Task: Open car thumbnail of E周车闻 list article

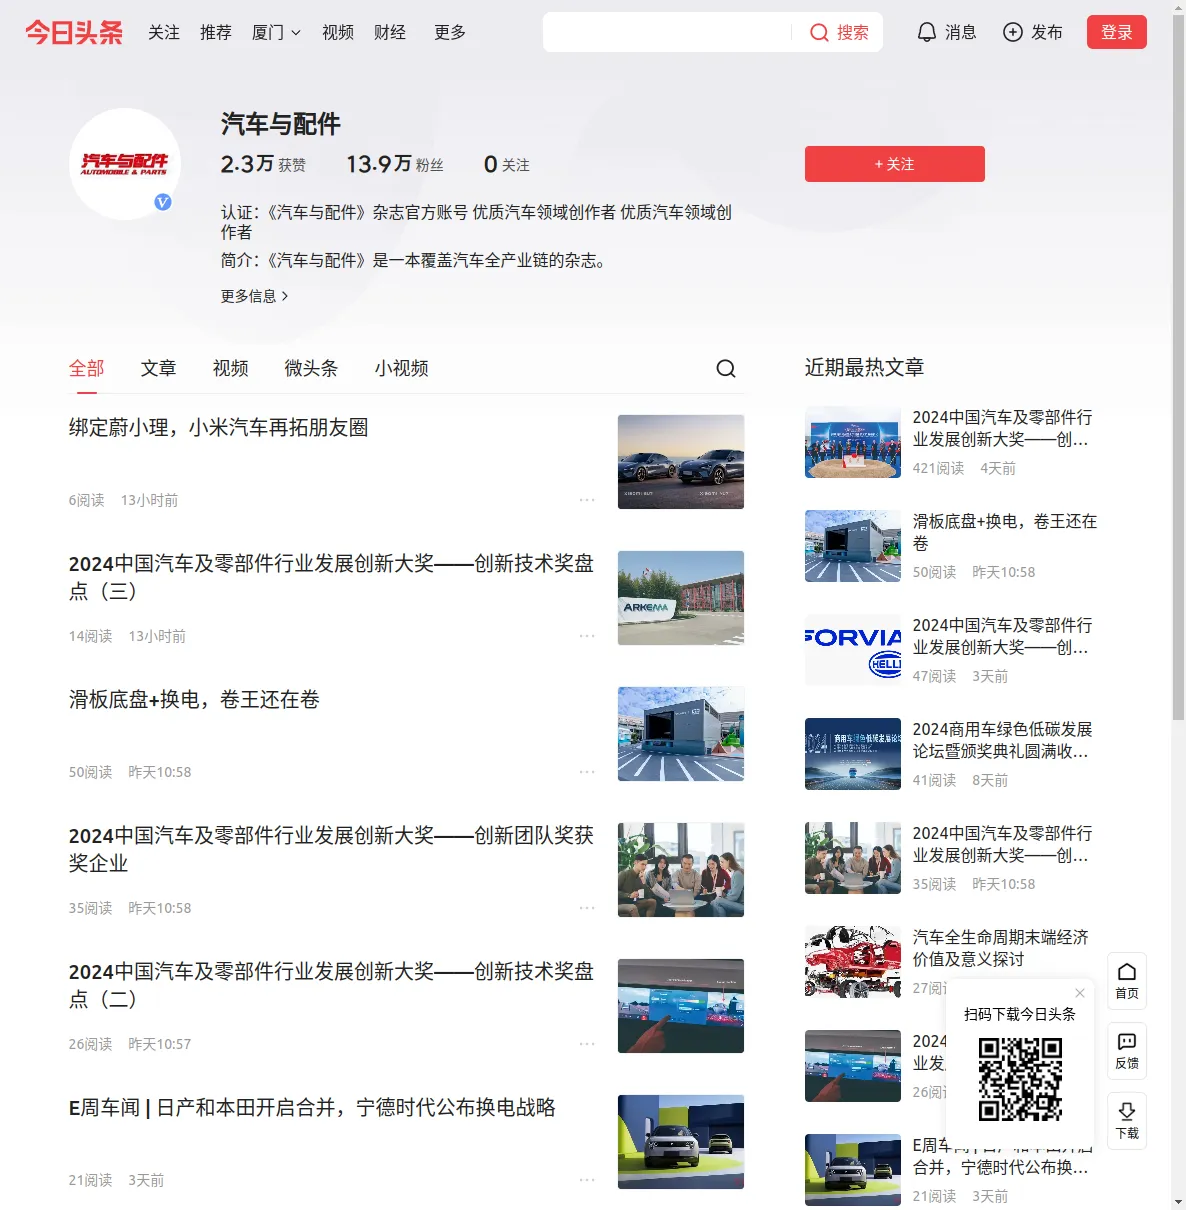Action: coord(681,1142)
